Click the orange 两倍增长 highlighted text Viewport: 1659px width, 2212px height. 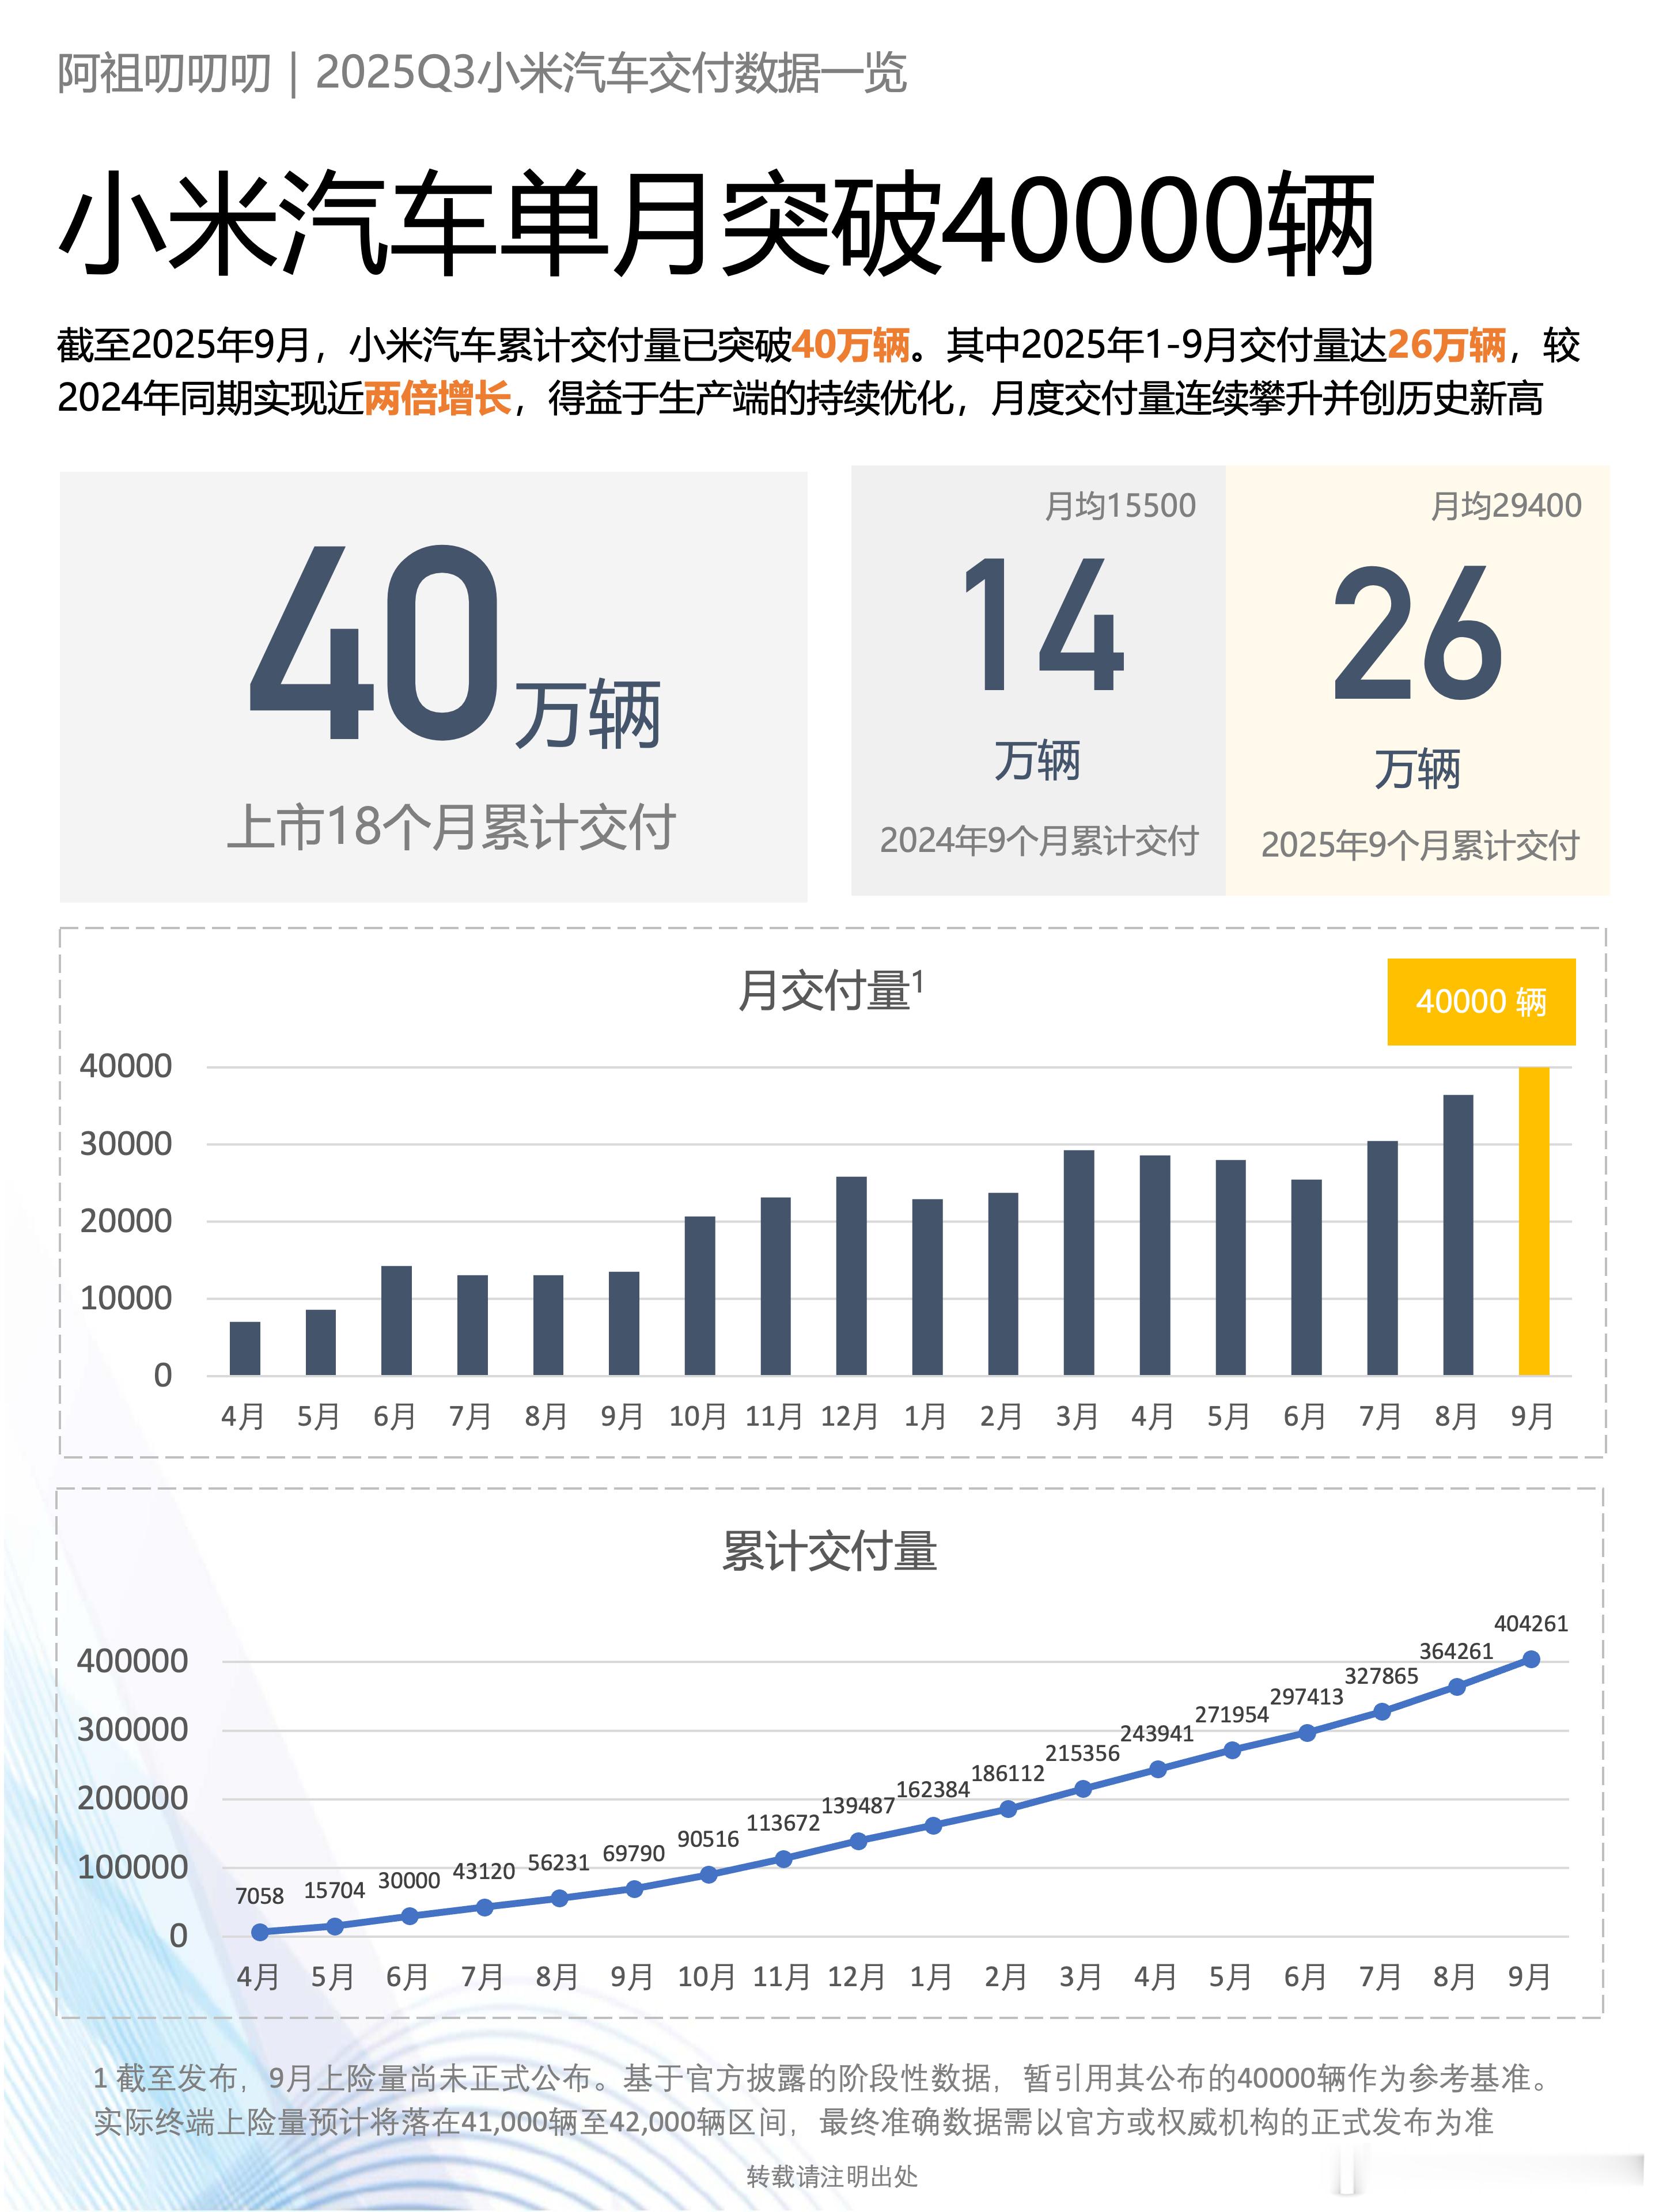coord(437,398)
